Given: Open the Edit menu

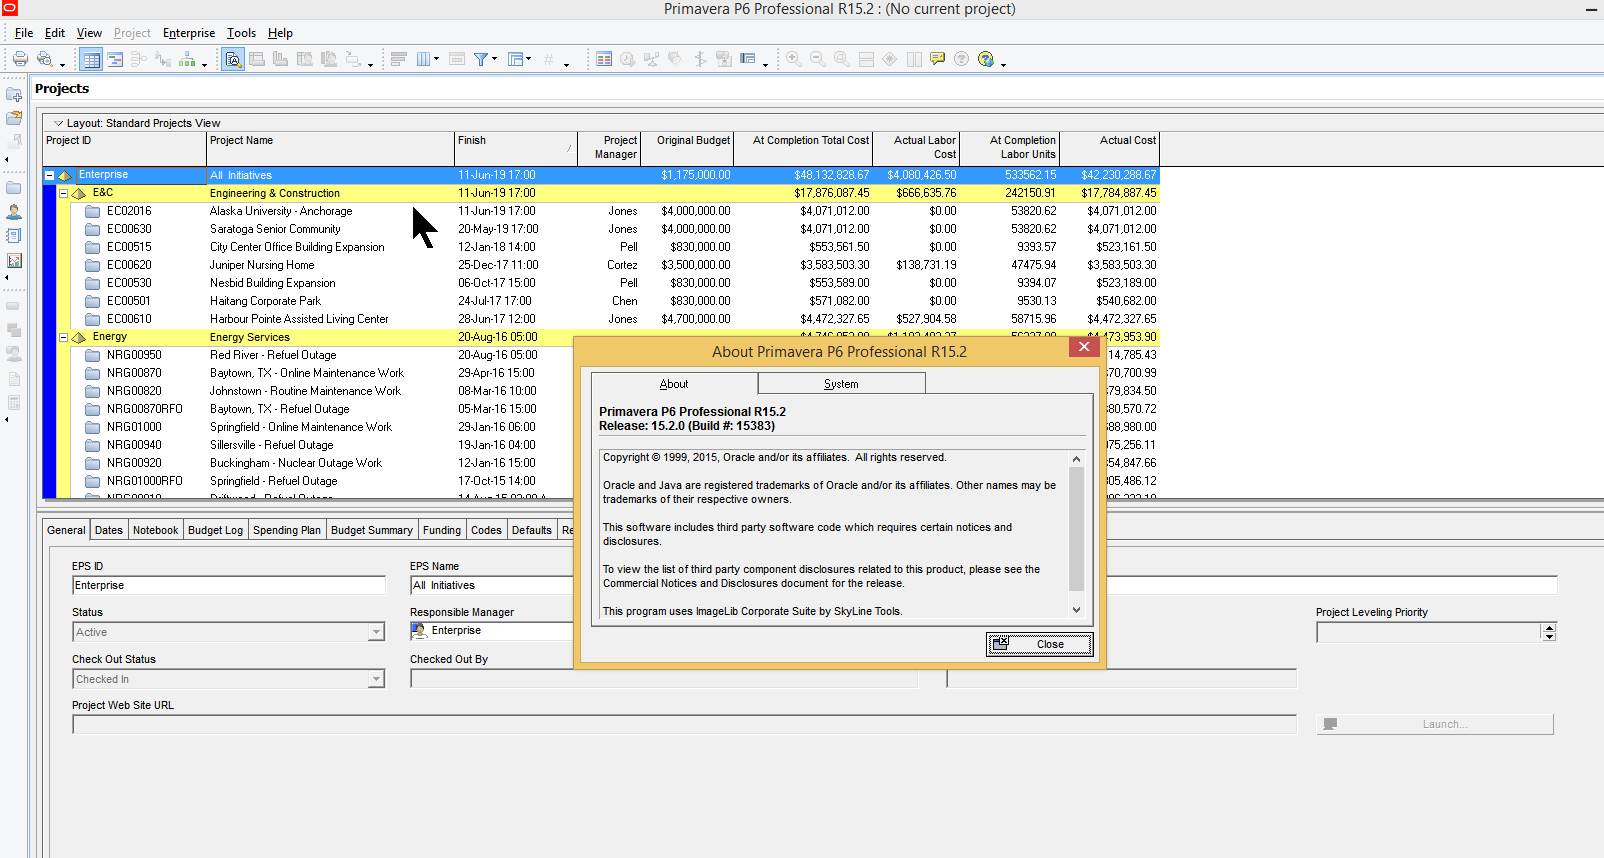Looking at the screenshot, I should click(55, 33).
